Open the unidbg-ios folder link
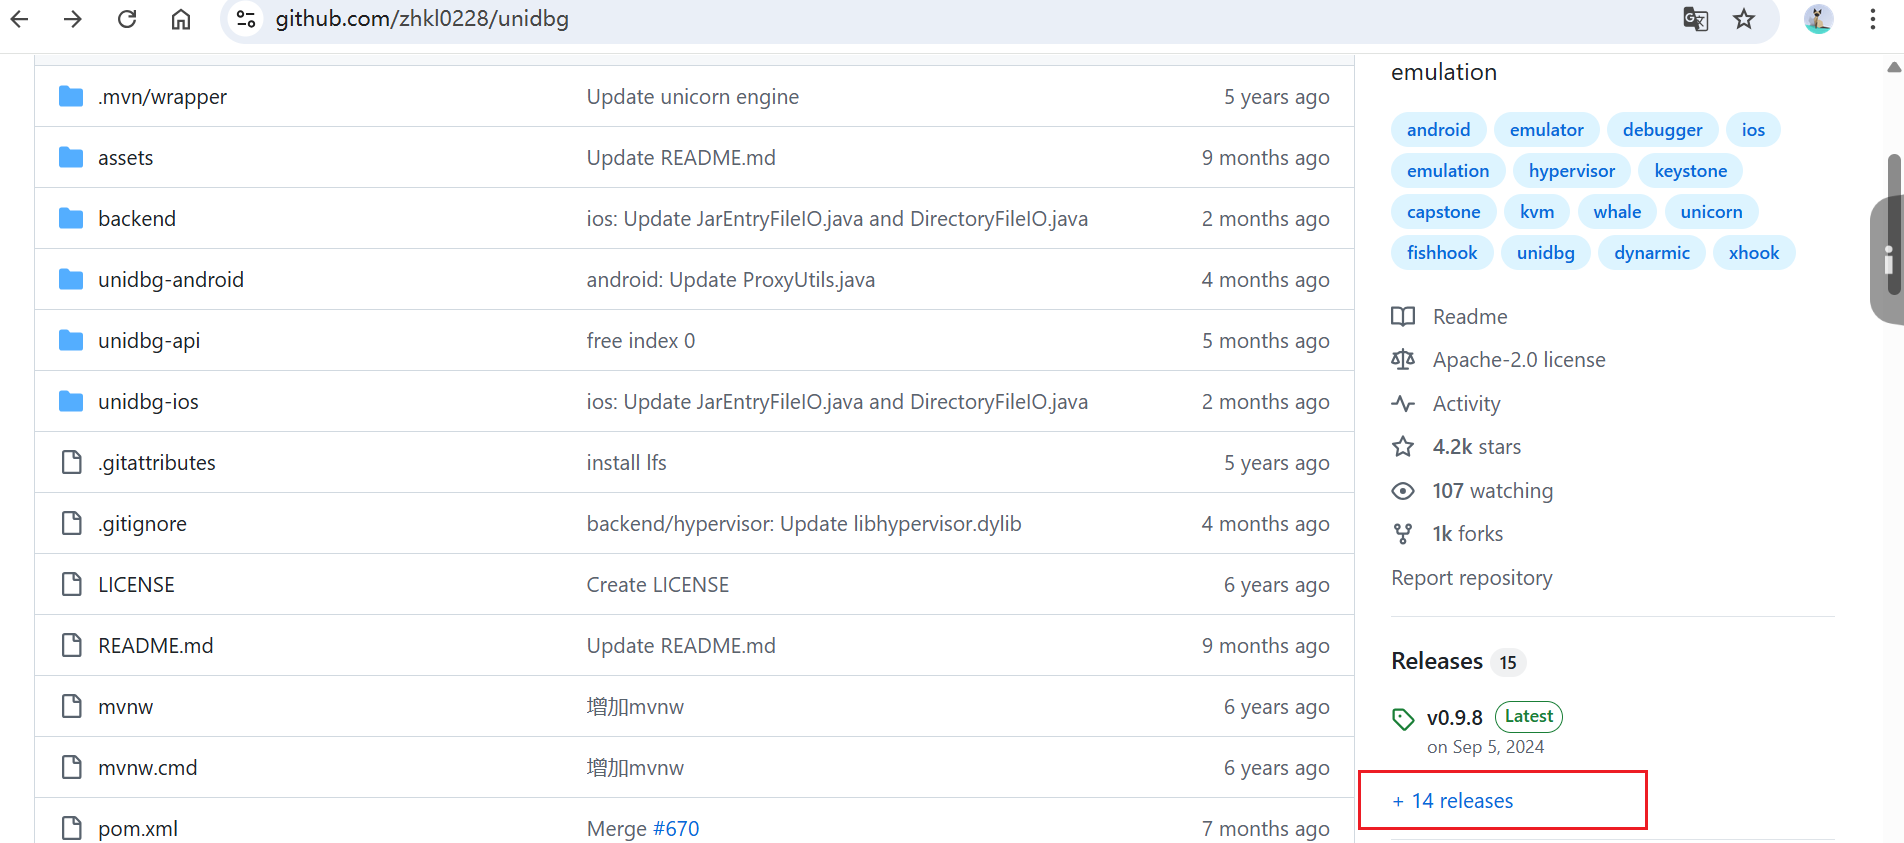Viewport: 1904px width, 843px height. pyautogui.click(x=148, y=402)
